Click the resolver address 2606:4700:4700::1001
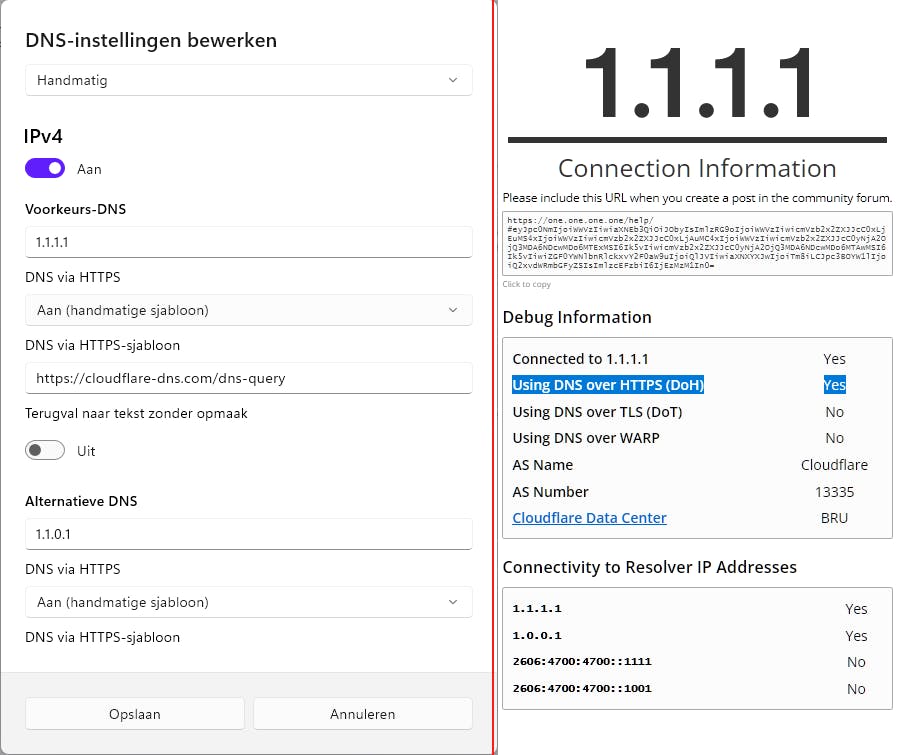The height and width of the screenshot is (755, 900). click(x=582, y=688)
